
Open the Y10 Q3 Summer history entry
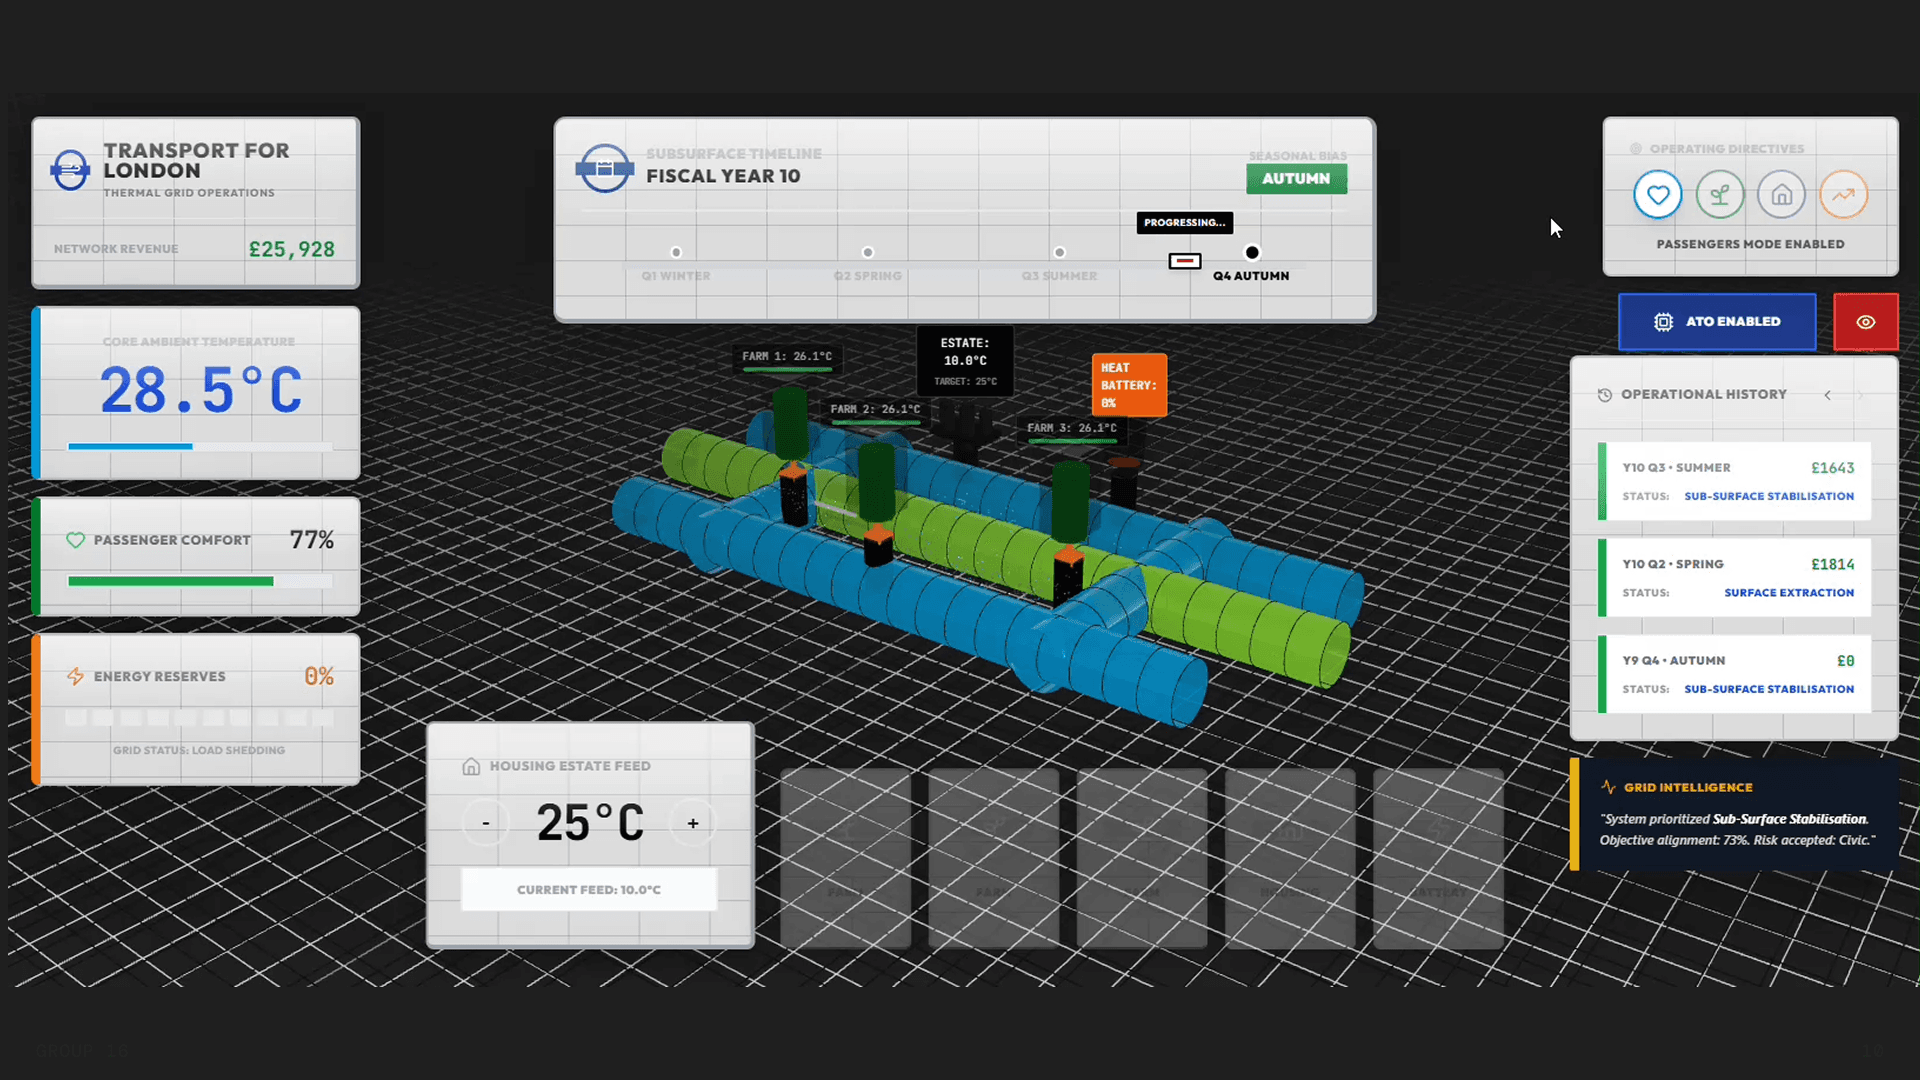pos(1735,481)
